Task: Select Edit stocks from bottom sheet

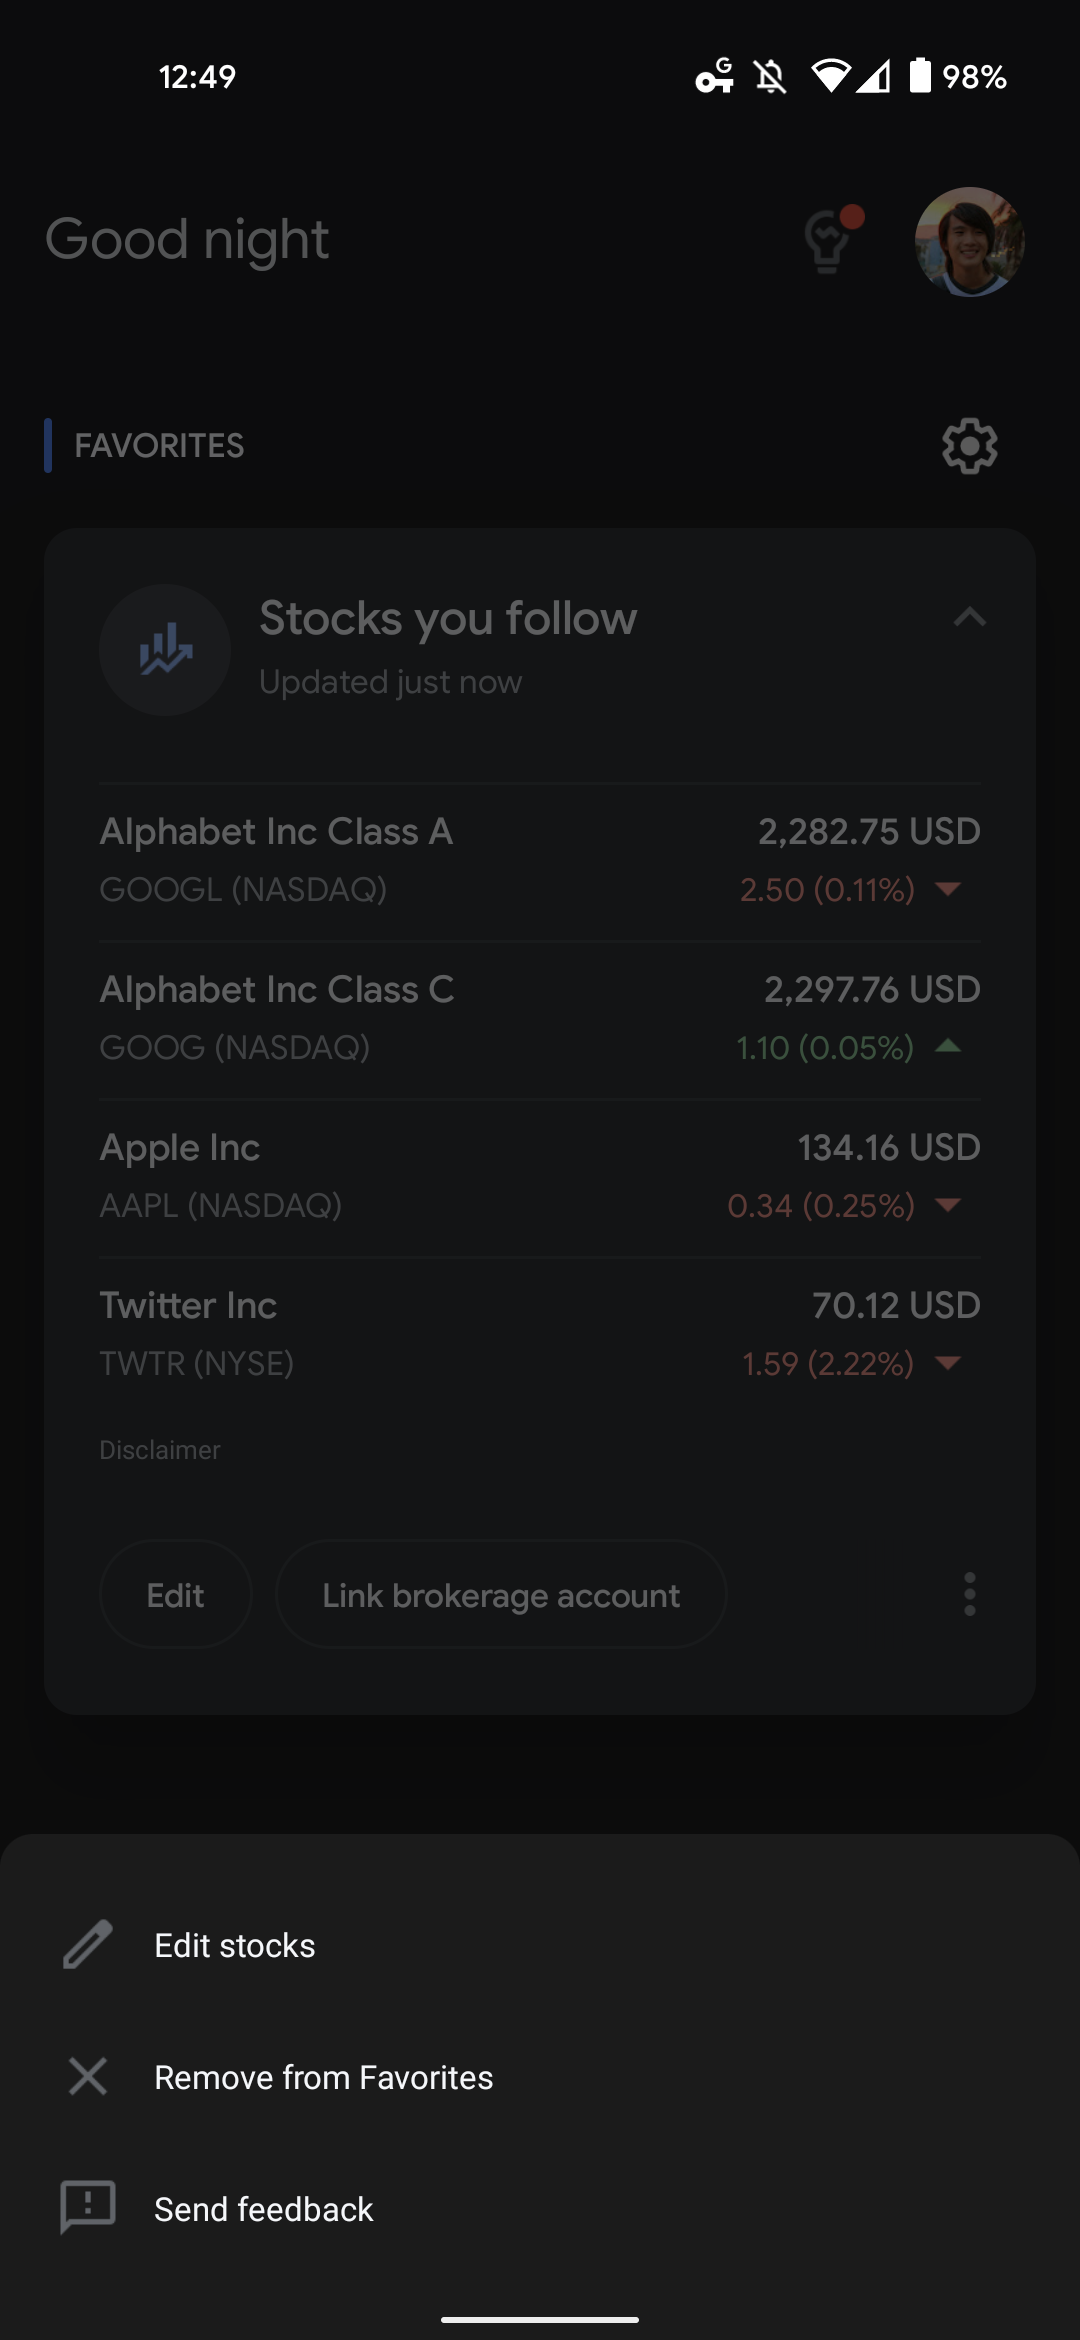Action: click(x=235, y=1945)
